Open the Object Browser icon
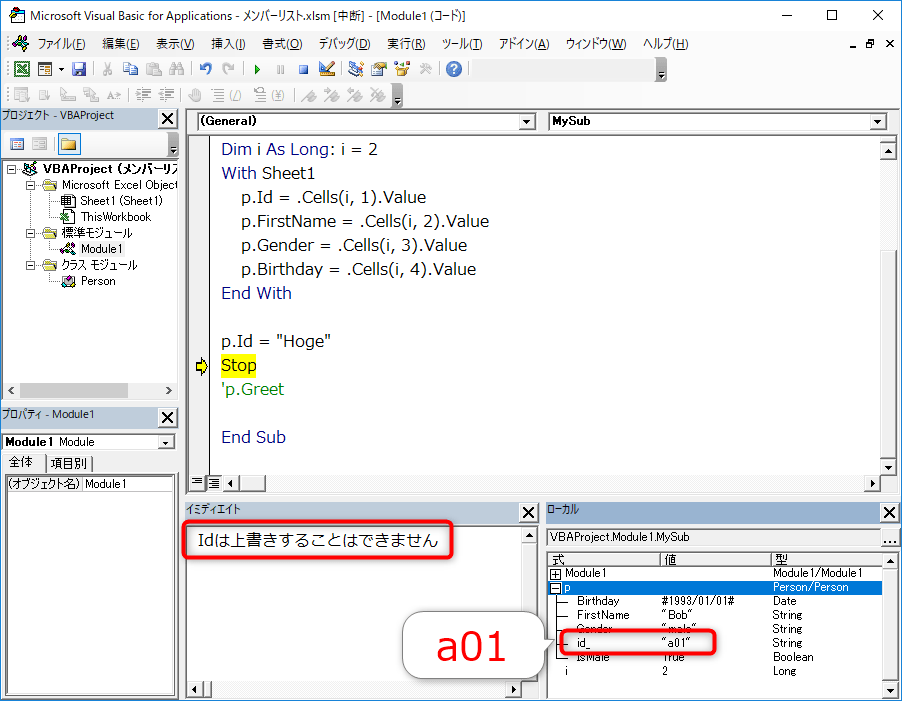 coord(400,68)
